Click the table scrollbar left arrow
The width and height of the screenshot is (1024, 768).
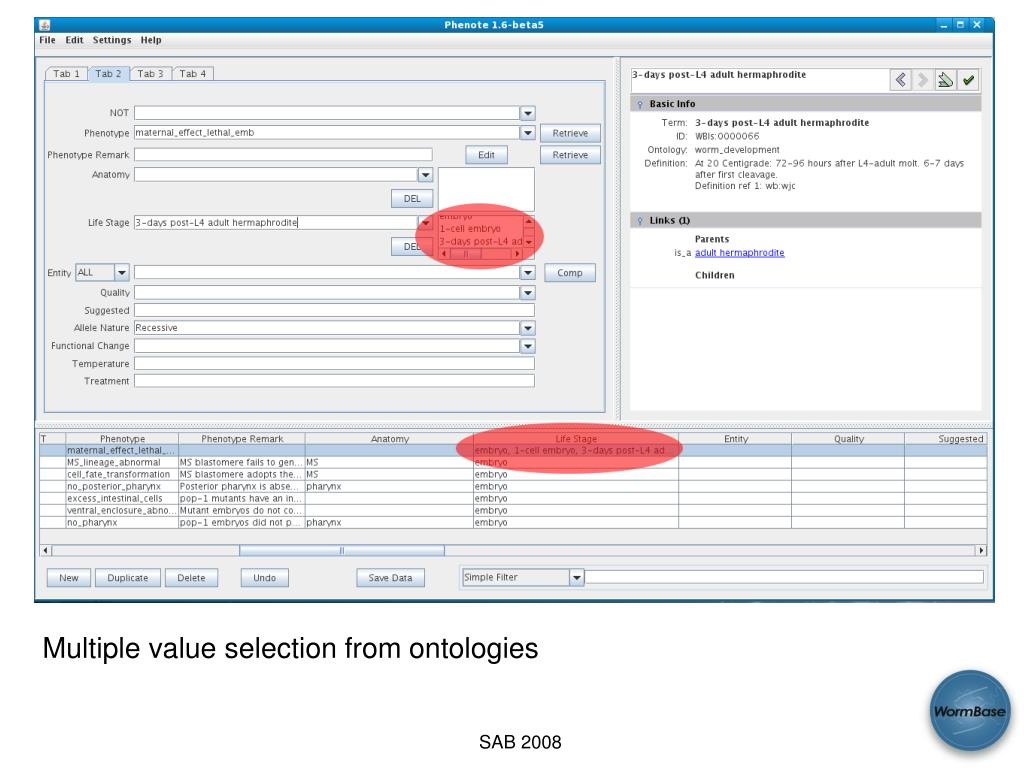46,551
